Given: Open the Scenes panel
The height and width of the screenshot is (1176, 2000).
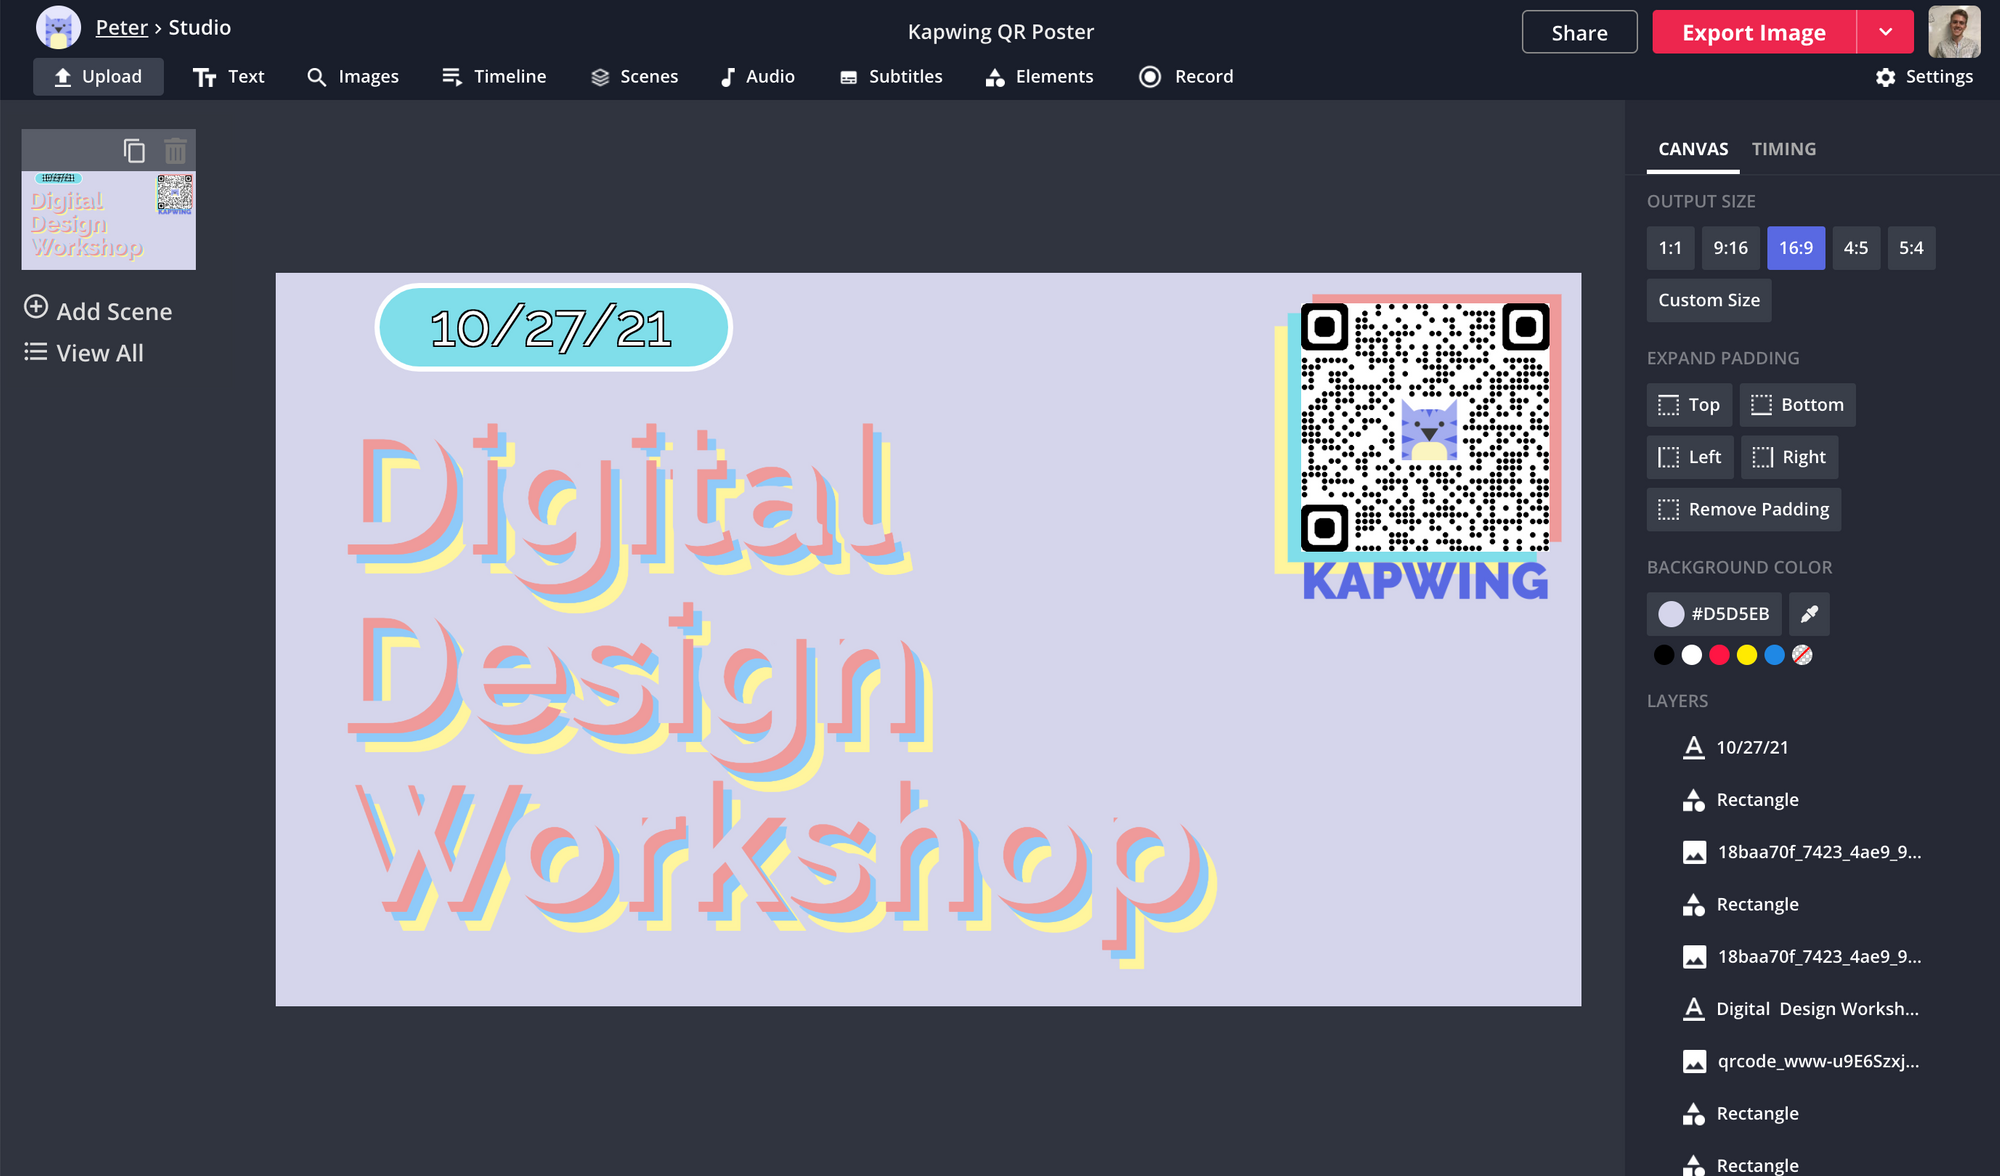Looking at the screenshot, I should [x=635, y=76].
